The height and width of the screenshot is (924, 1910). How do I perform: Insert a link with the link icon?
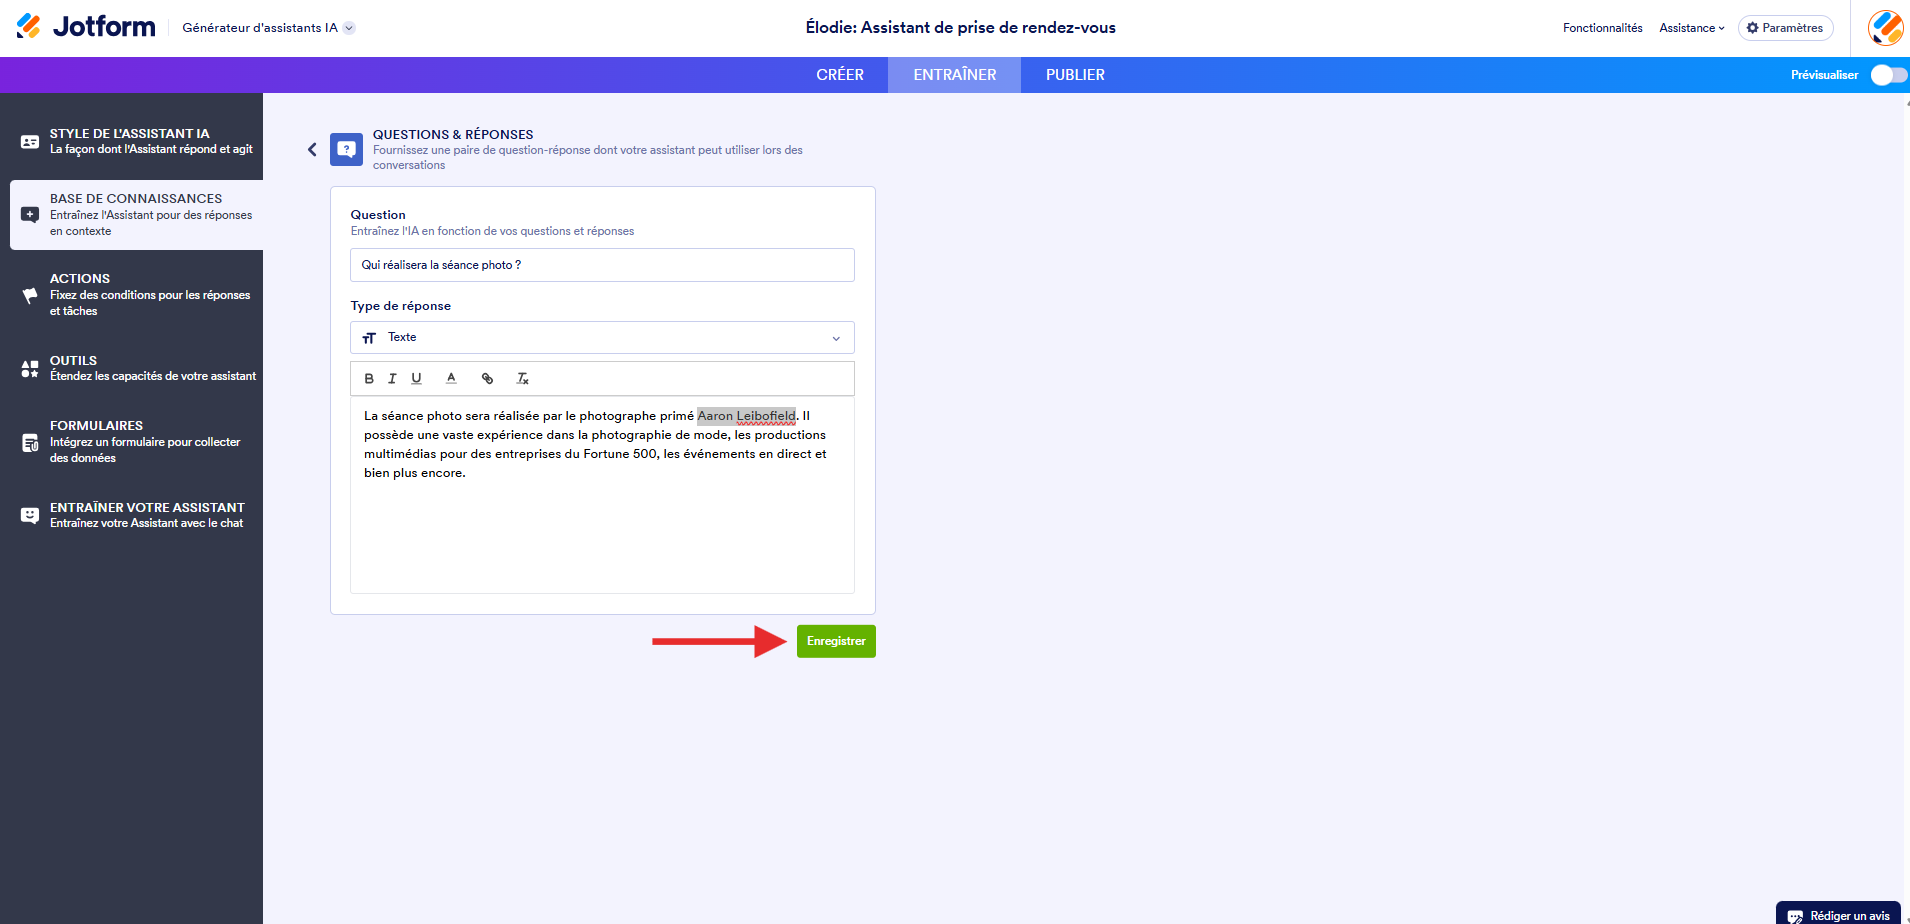pyautogui.click(x=487, y=378)
